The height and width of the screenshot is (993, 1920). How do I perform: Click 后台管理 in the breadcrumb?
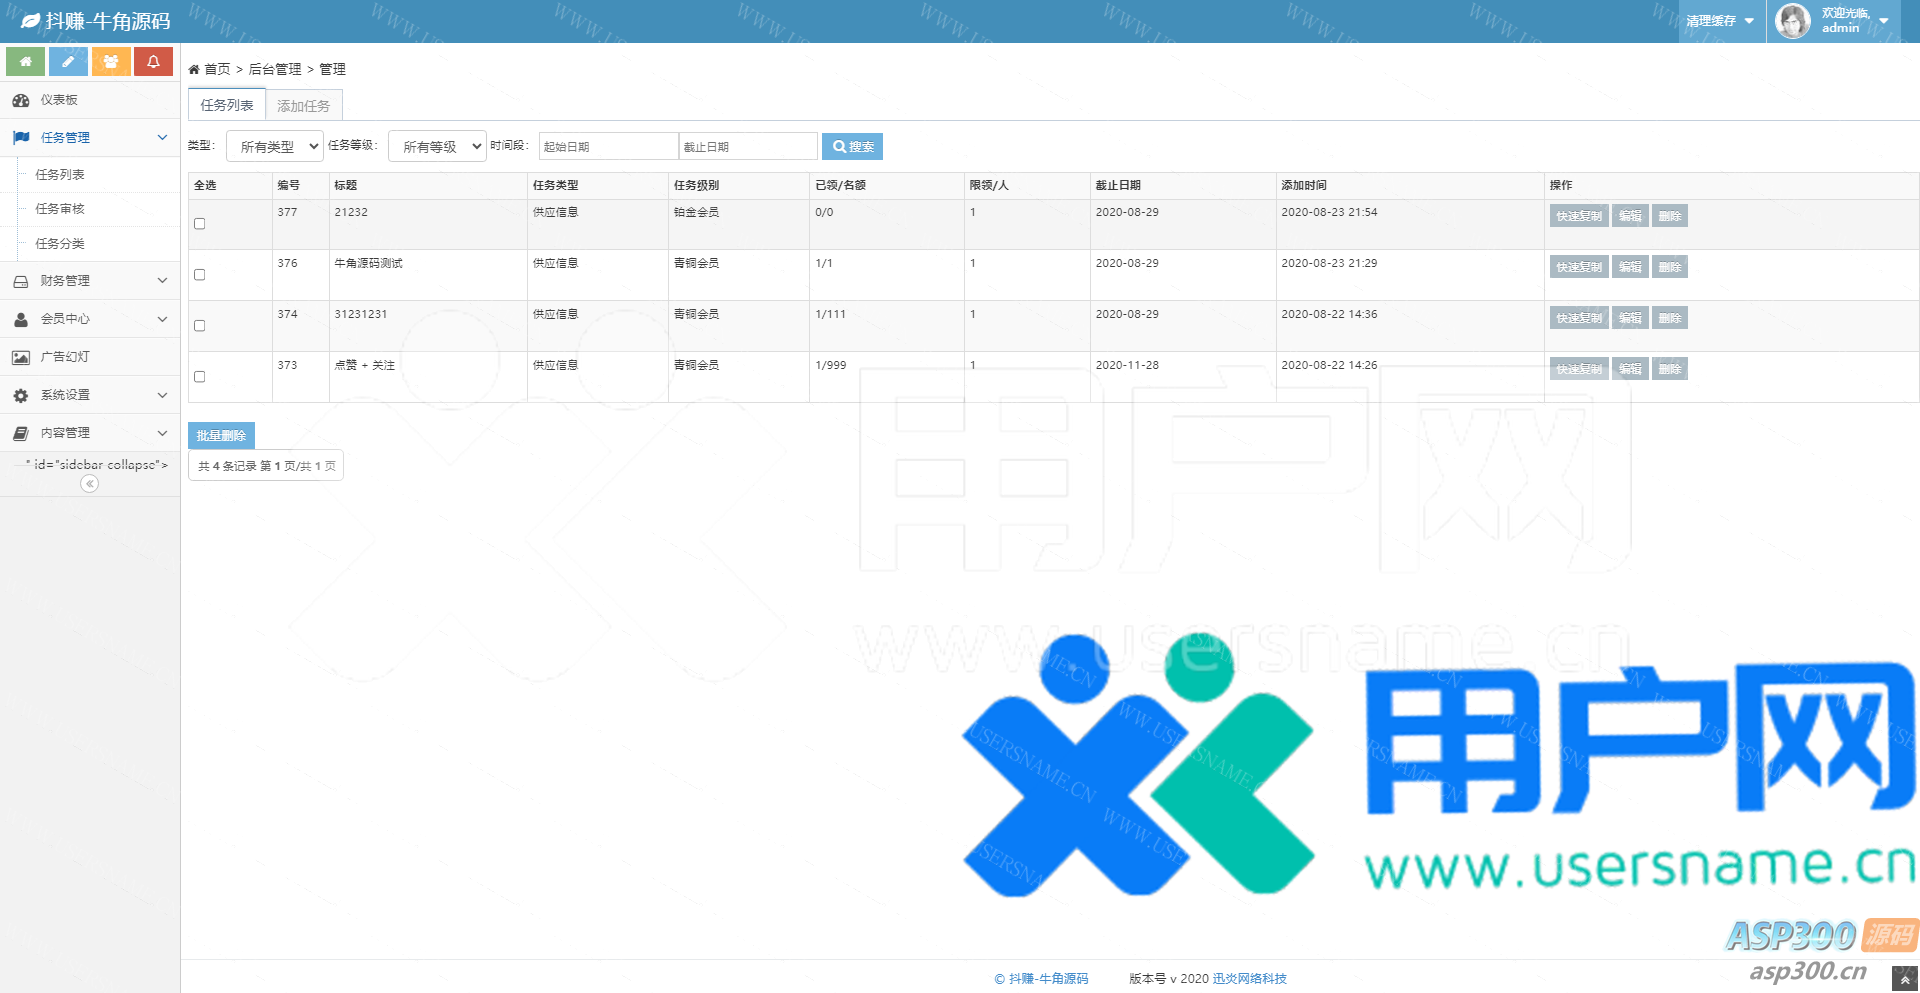coord(275,69)
